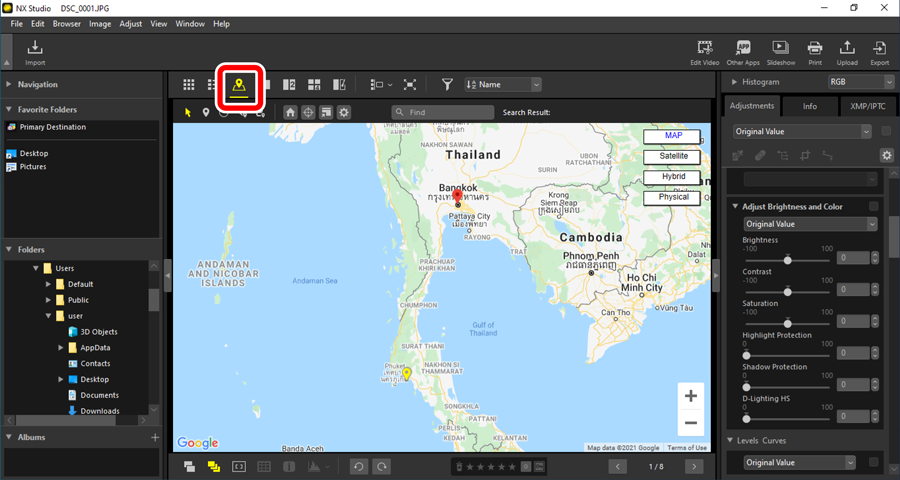
Task: Toggle full screen view icon
Action: point(409,85)
